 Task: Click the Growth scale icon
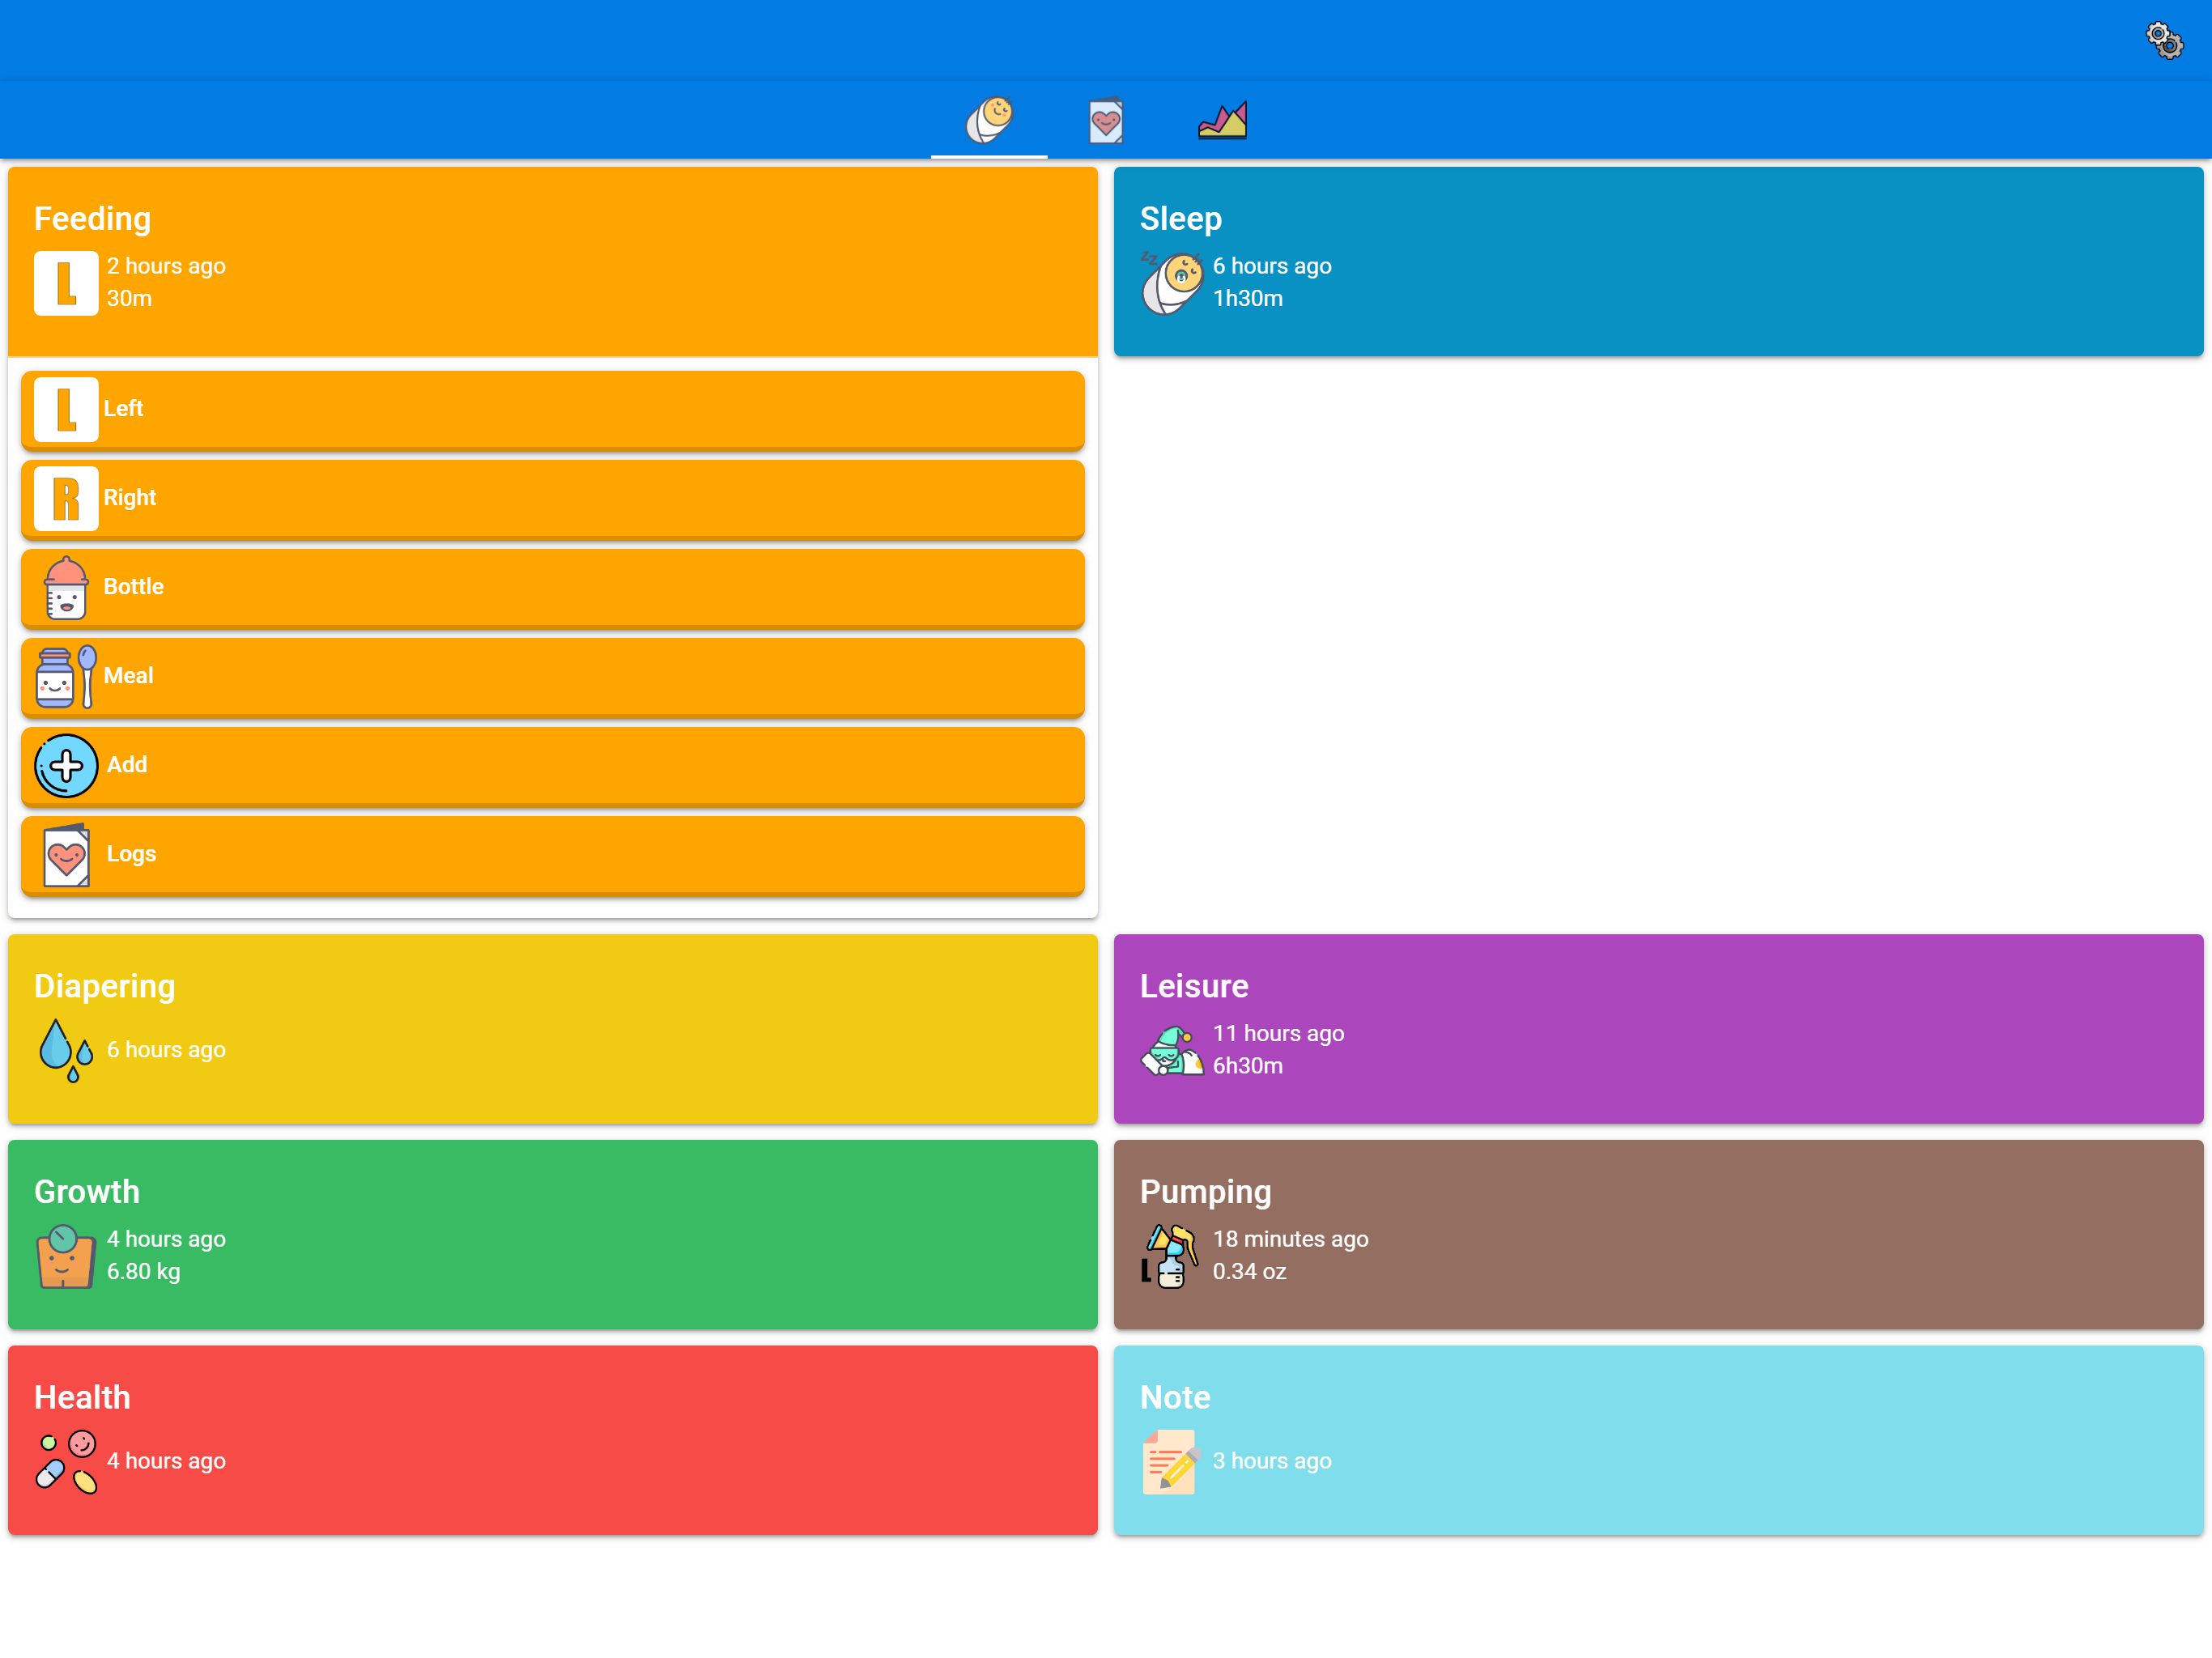(x=66, y=1256)
